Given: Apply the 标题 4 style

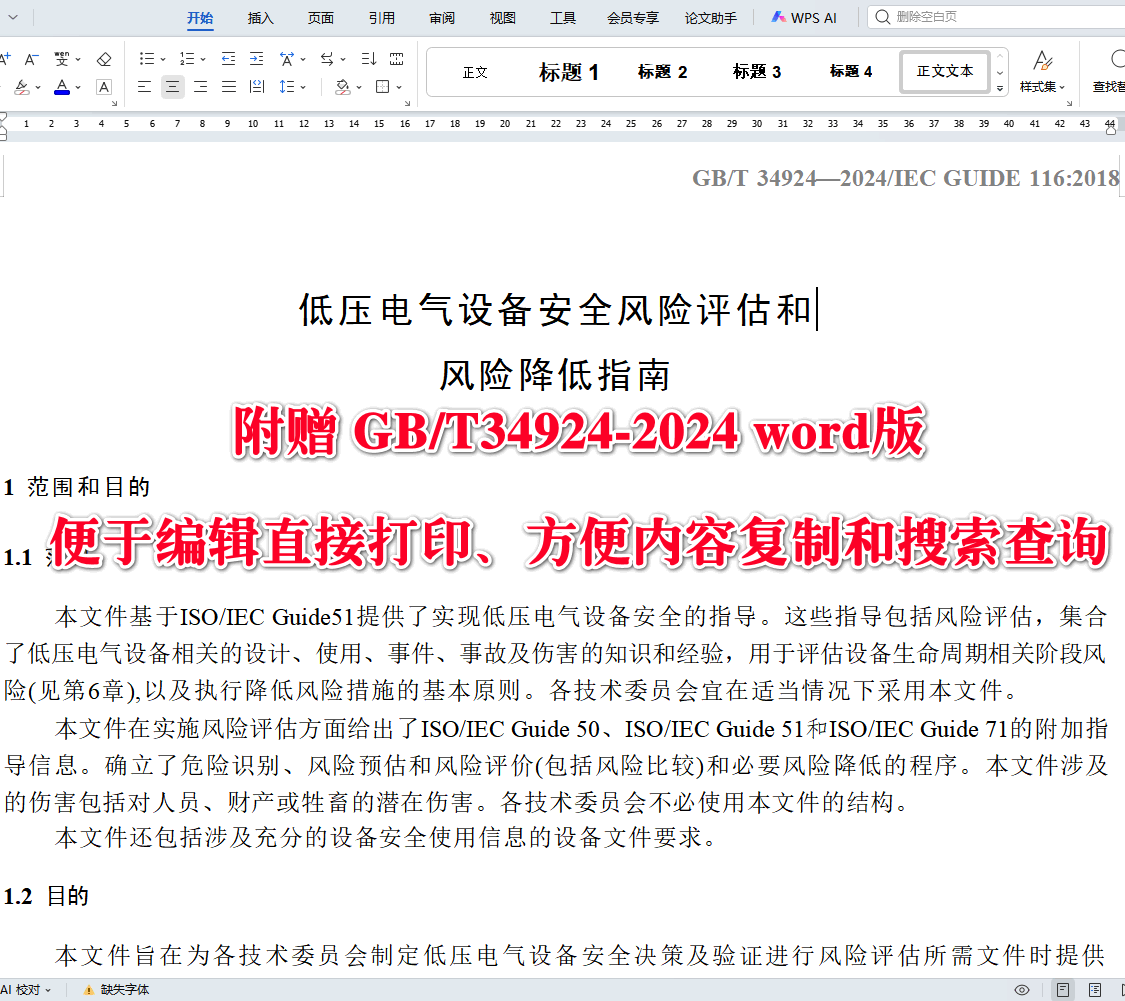Looking at the screenshot, I should [x=850, y=72].
